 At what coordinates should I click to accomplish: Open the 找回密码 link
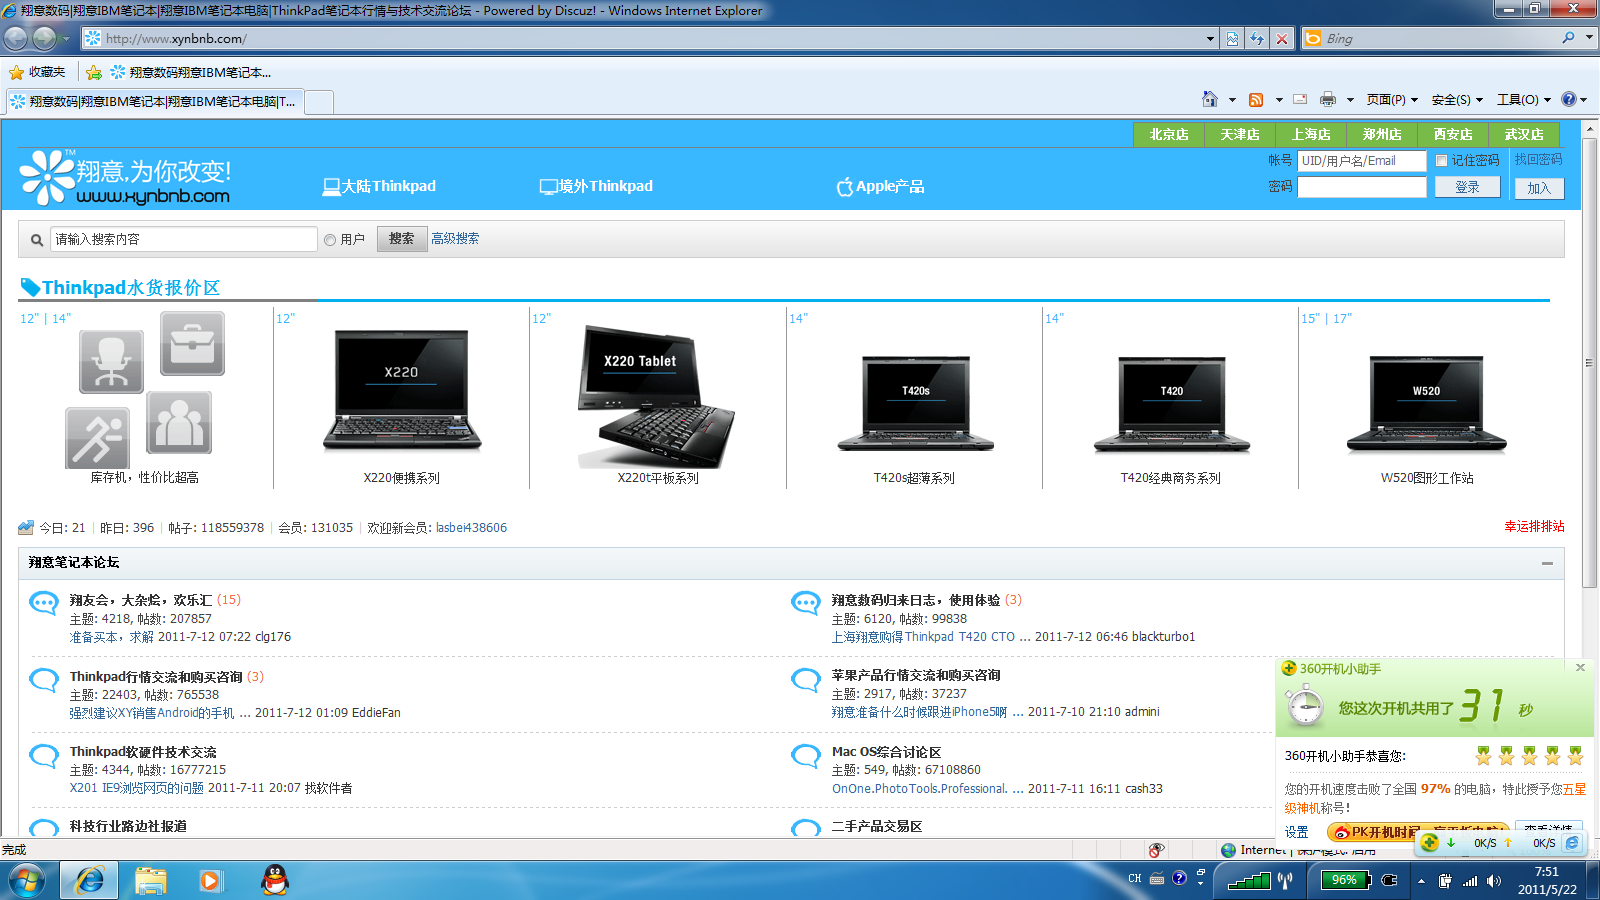1538,160
